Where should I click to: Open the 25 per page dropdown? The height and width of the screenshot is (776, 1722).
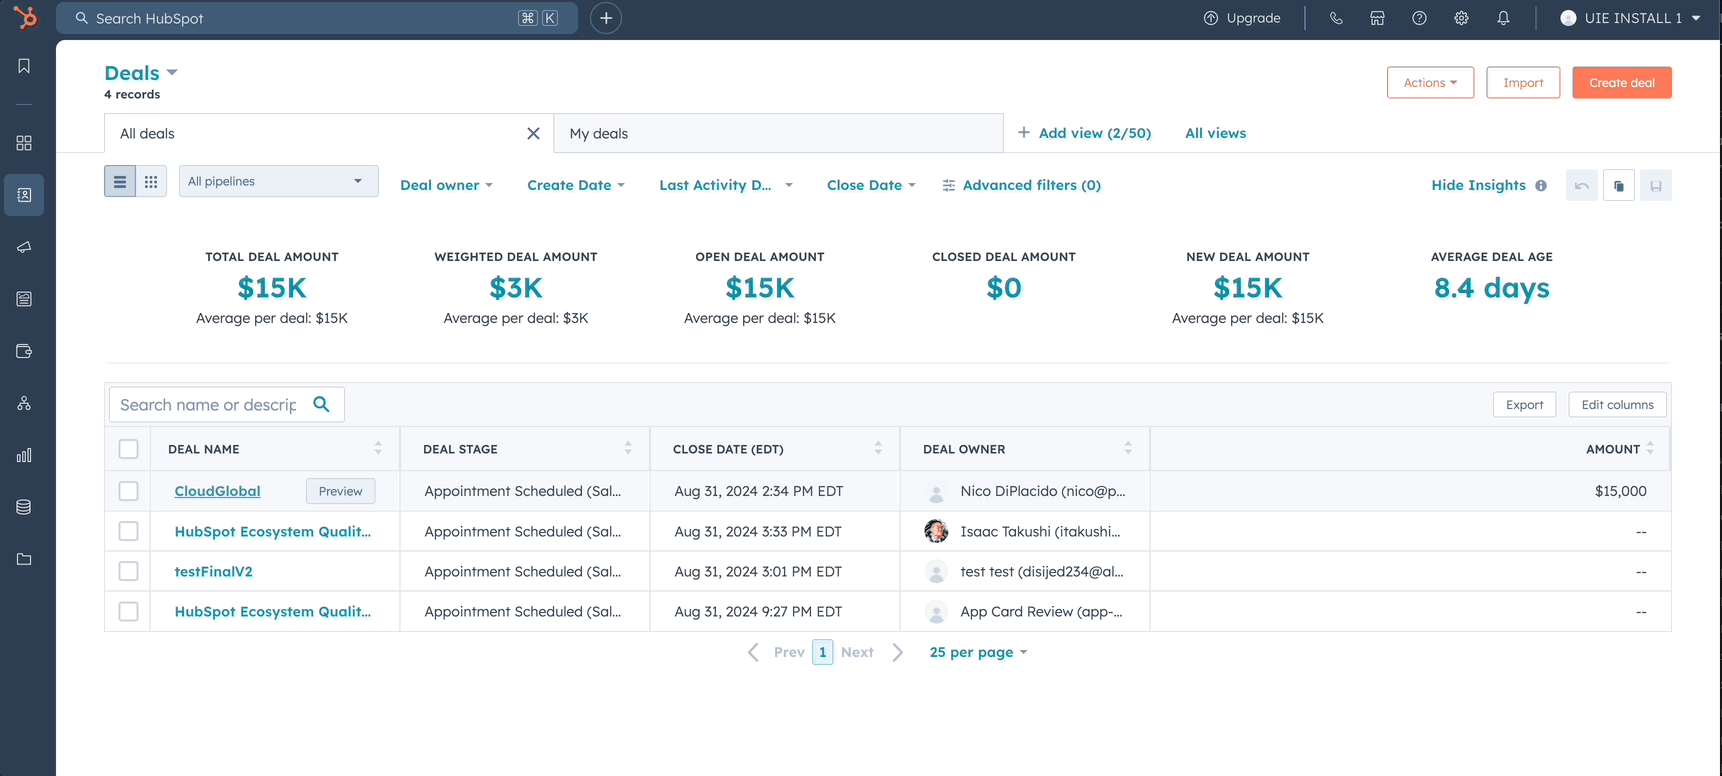978,652
